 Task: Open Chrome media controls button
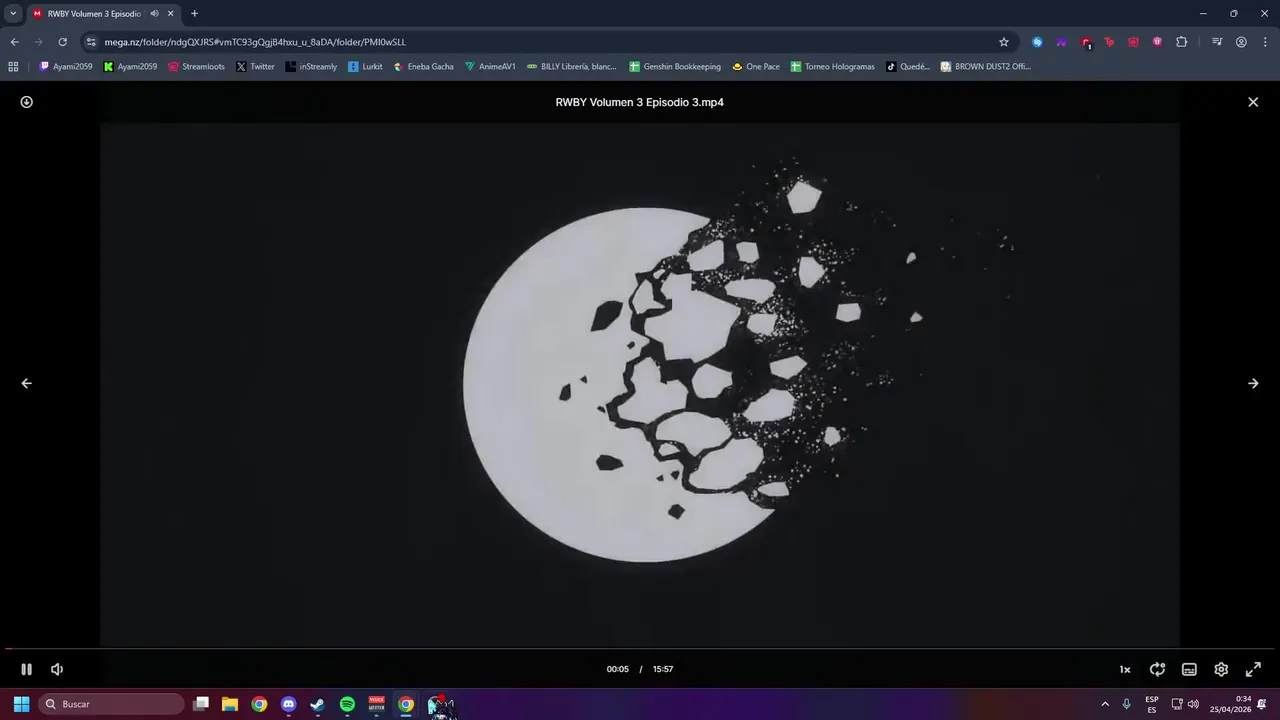tap(1217, 42)
